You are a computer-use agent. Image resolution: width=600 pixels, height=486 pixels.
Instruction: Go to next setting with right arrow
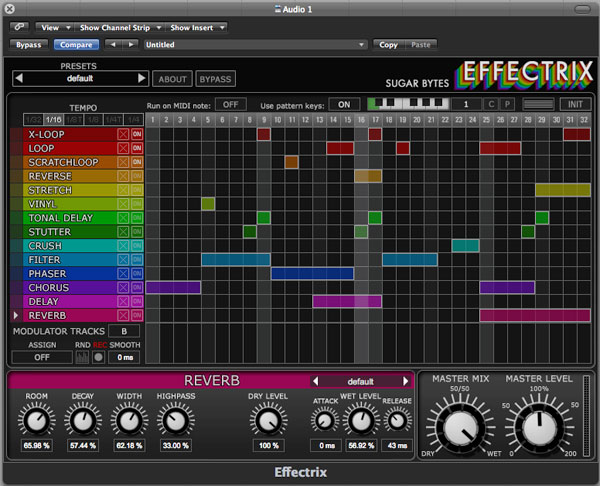tap(130, 44)
